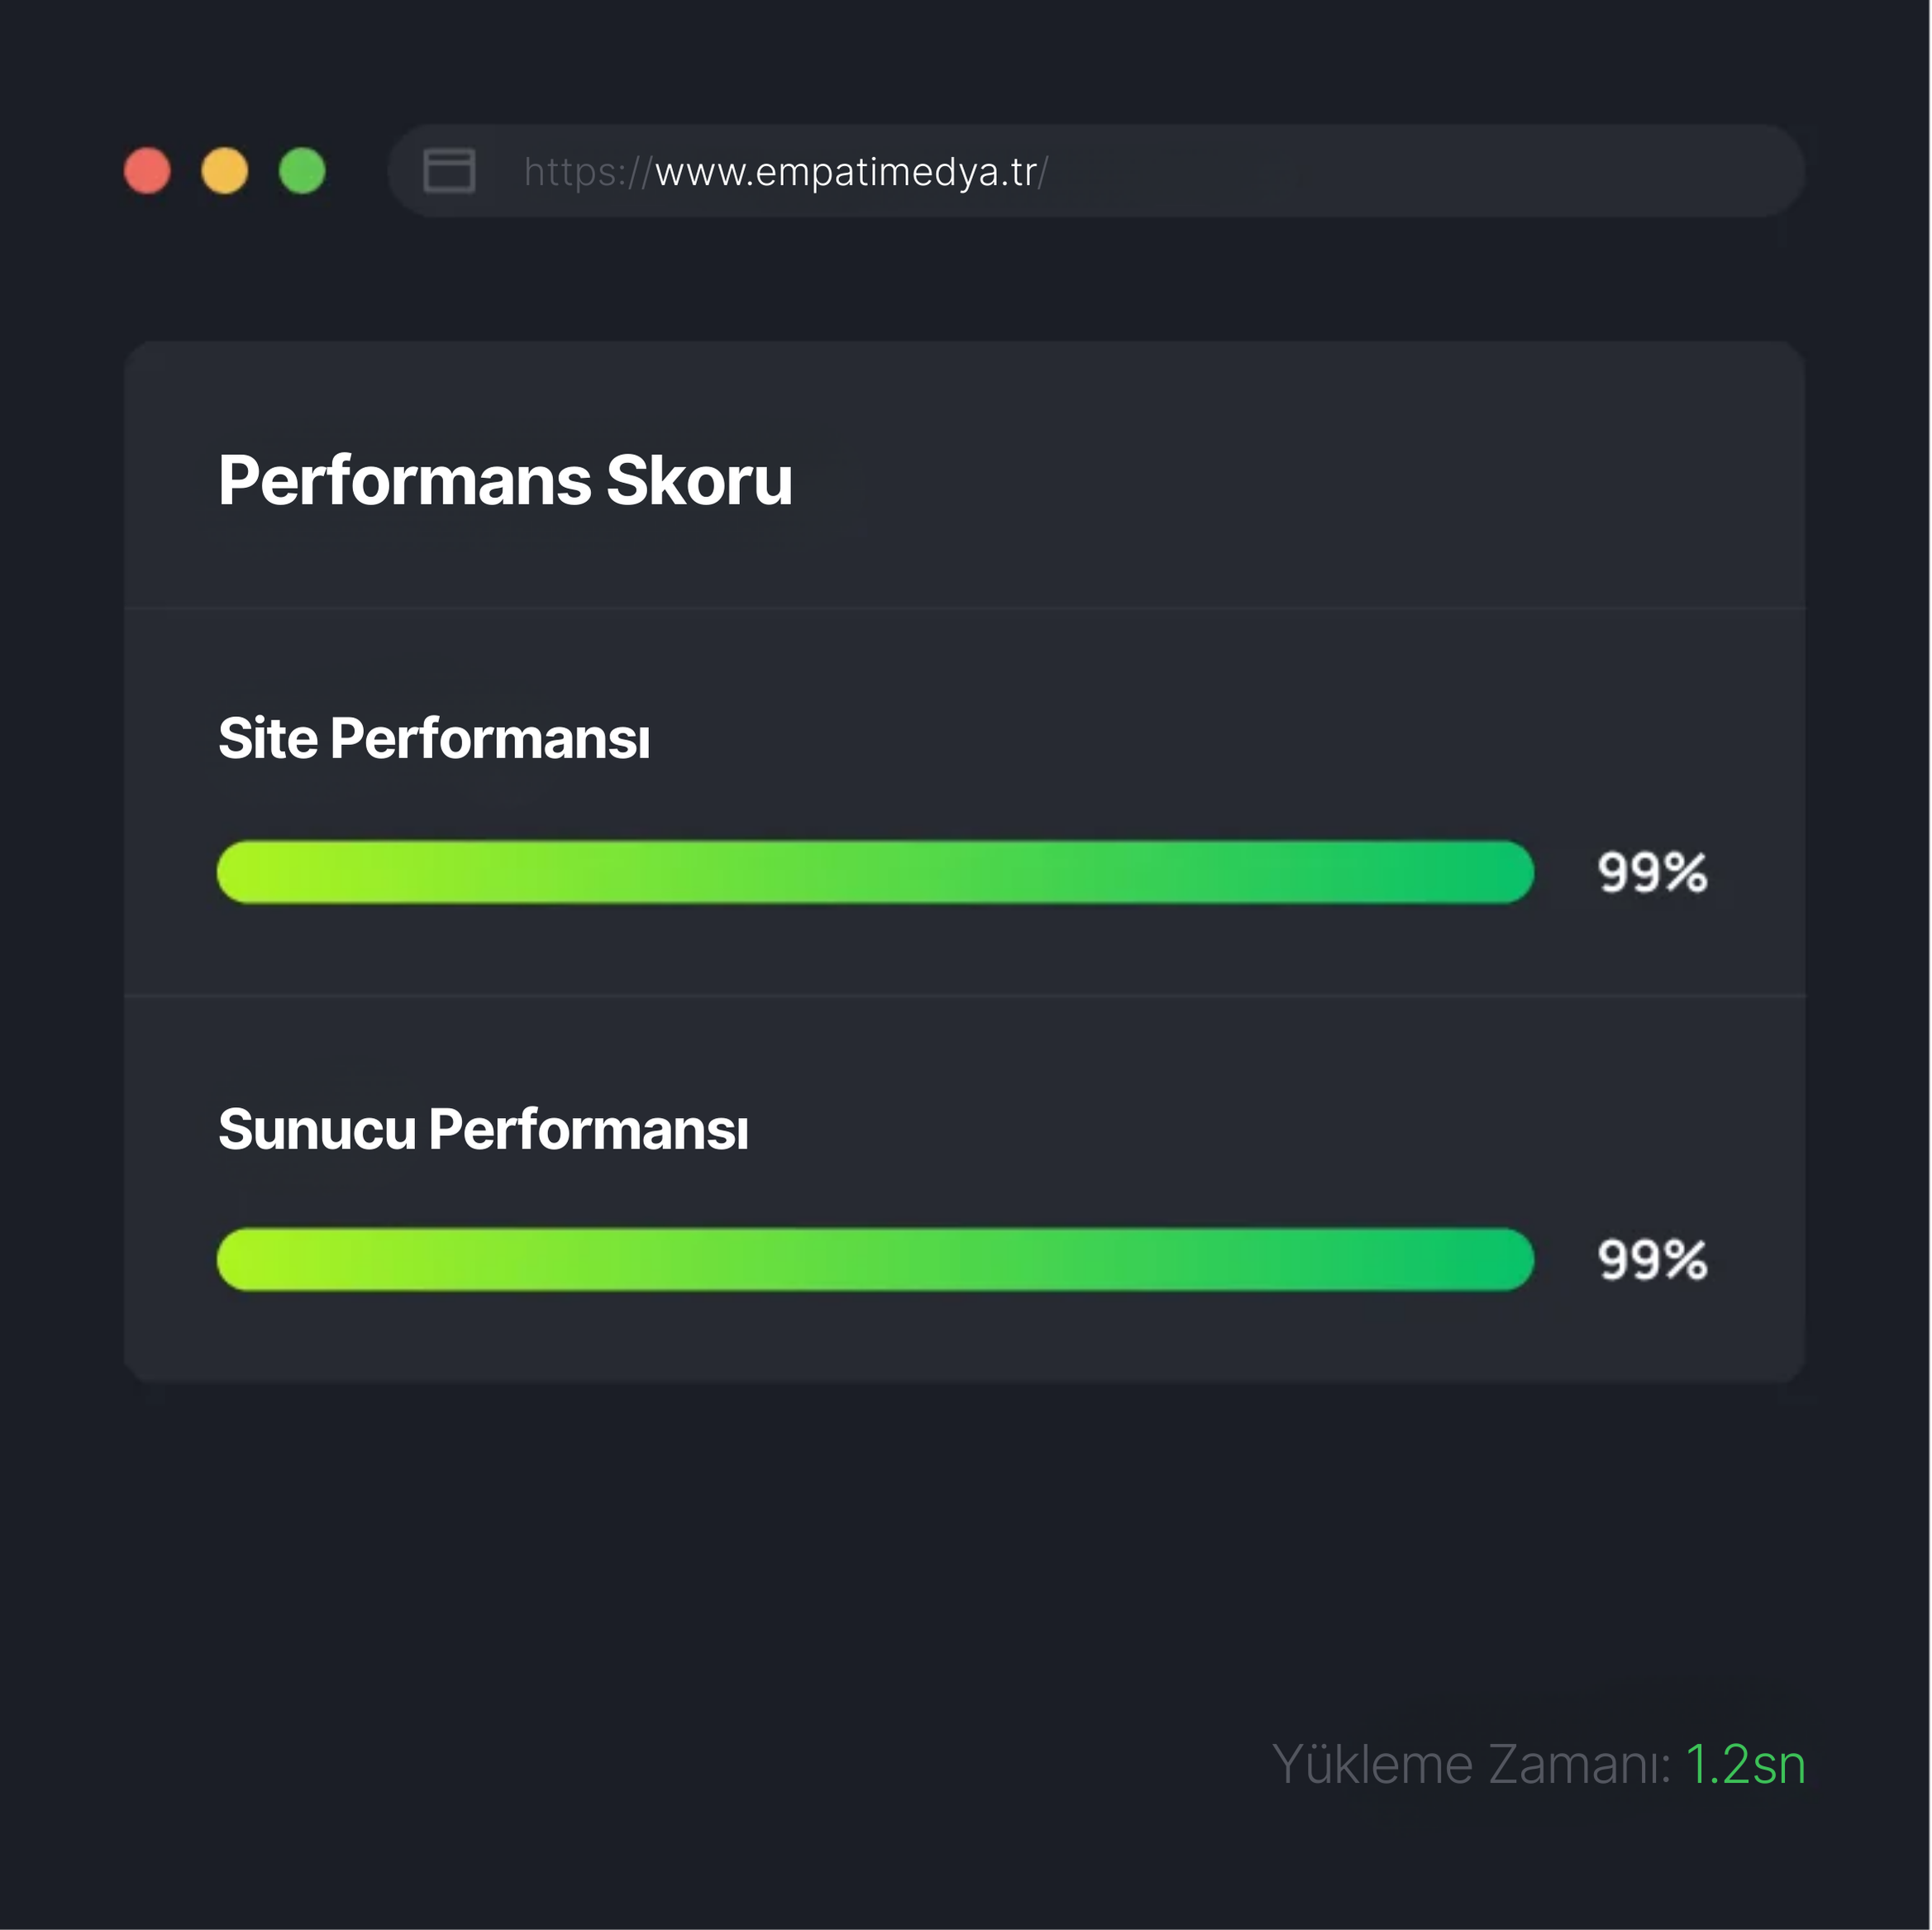
Task: Click the Site Performansı progress bar
Action: coord(875,872)
